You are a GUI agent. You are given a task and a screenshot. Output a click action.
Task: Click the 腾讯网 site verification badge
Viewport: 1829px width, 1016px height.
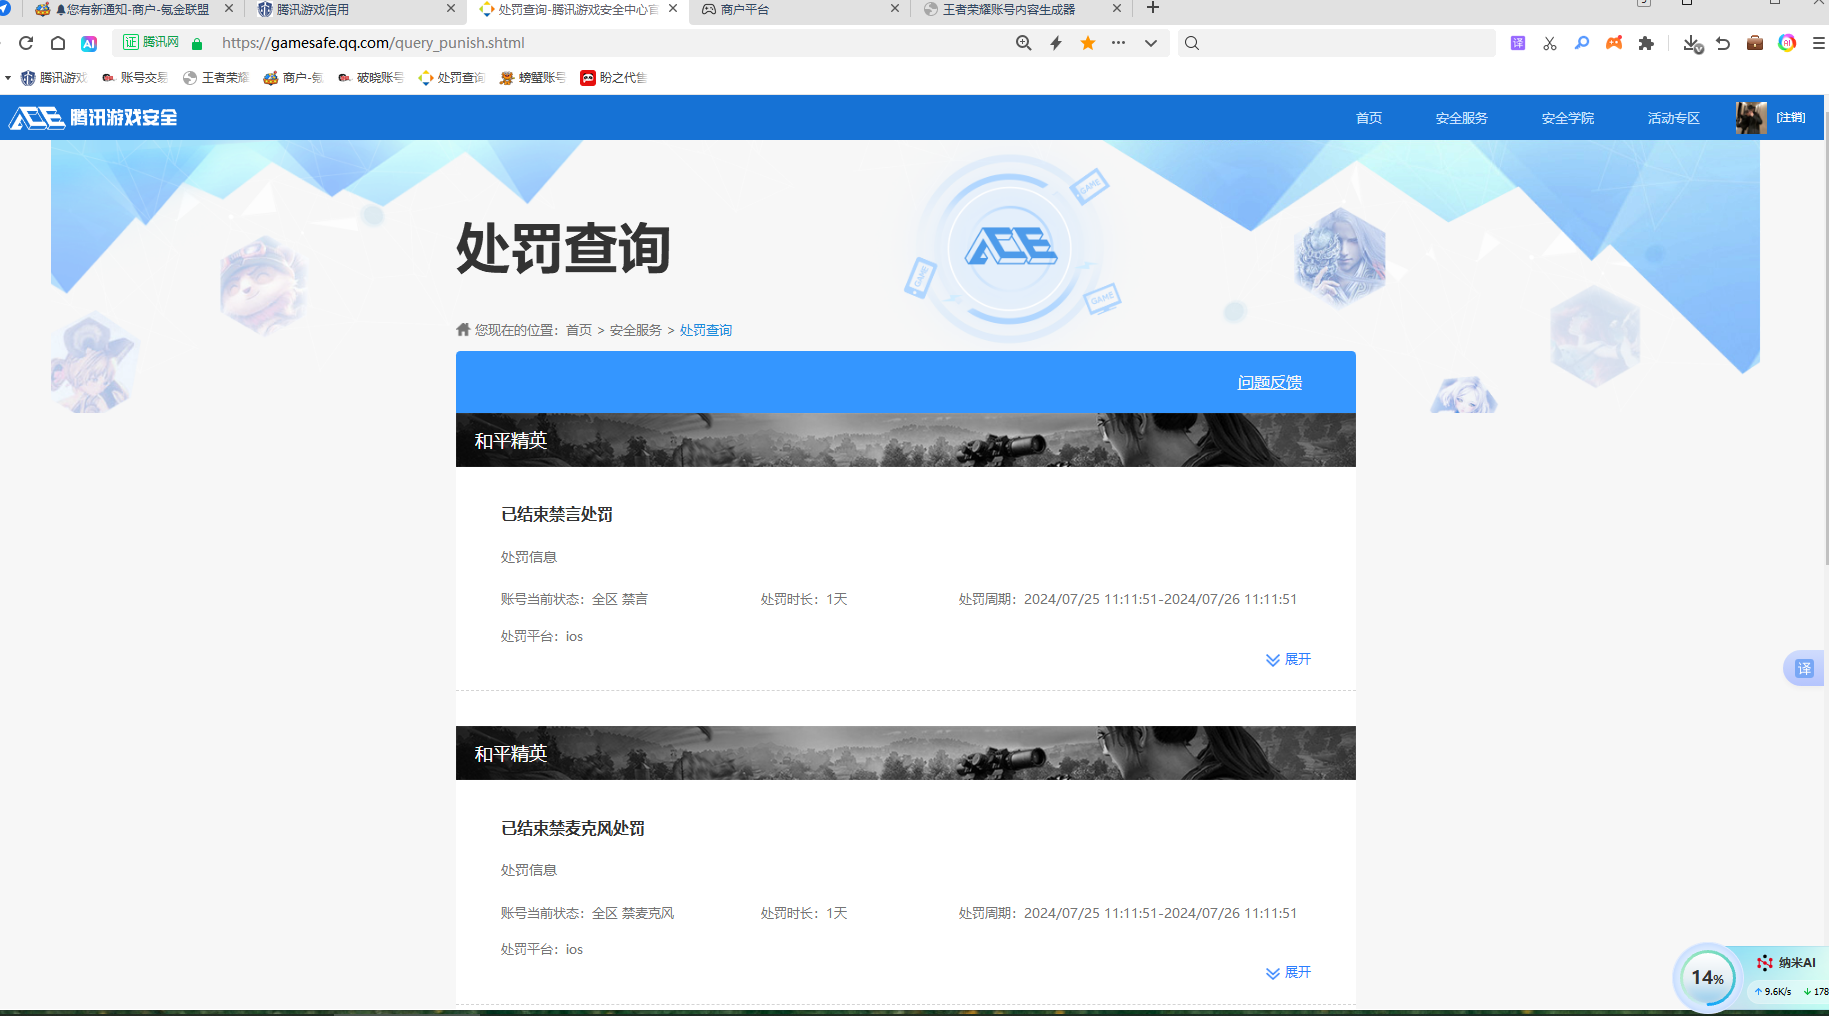(151, 42)
